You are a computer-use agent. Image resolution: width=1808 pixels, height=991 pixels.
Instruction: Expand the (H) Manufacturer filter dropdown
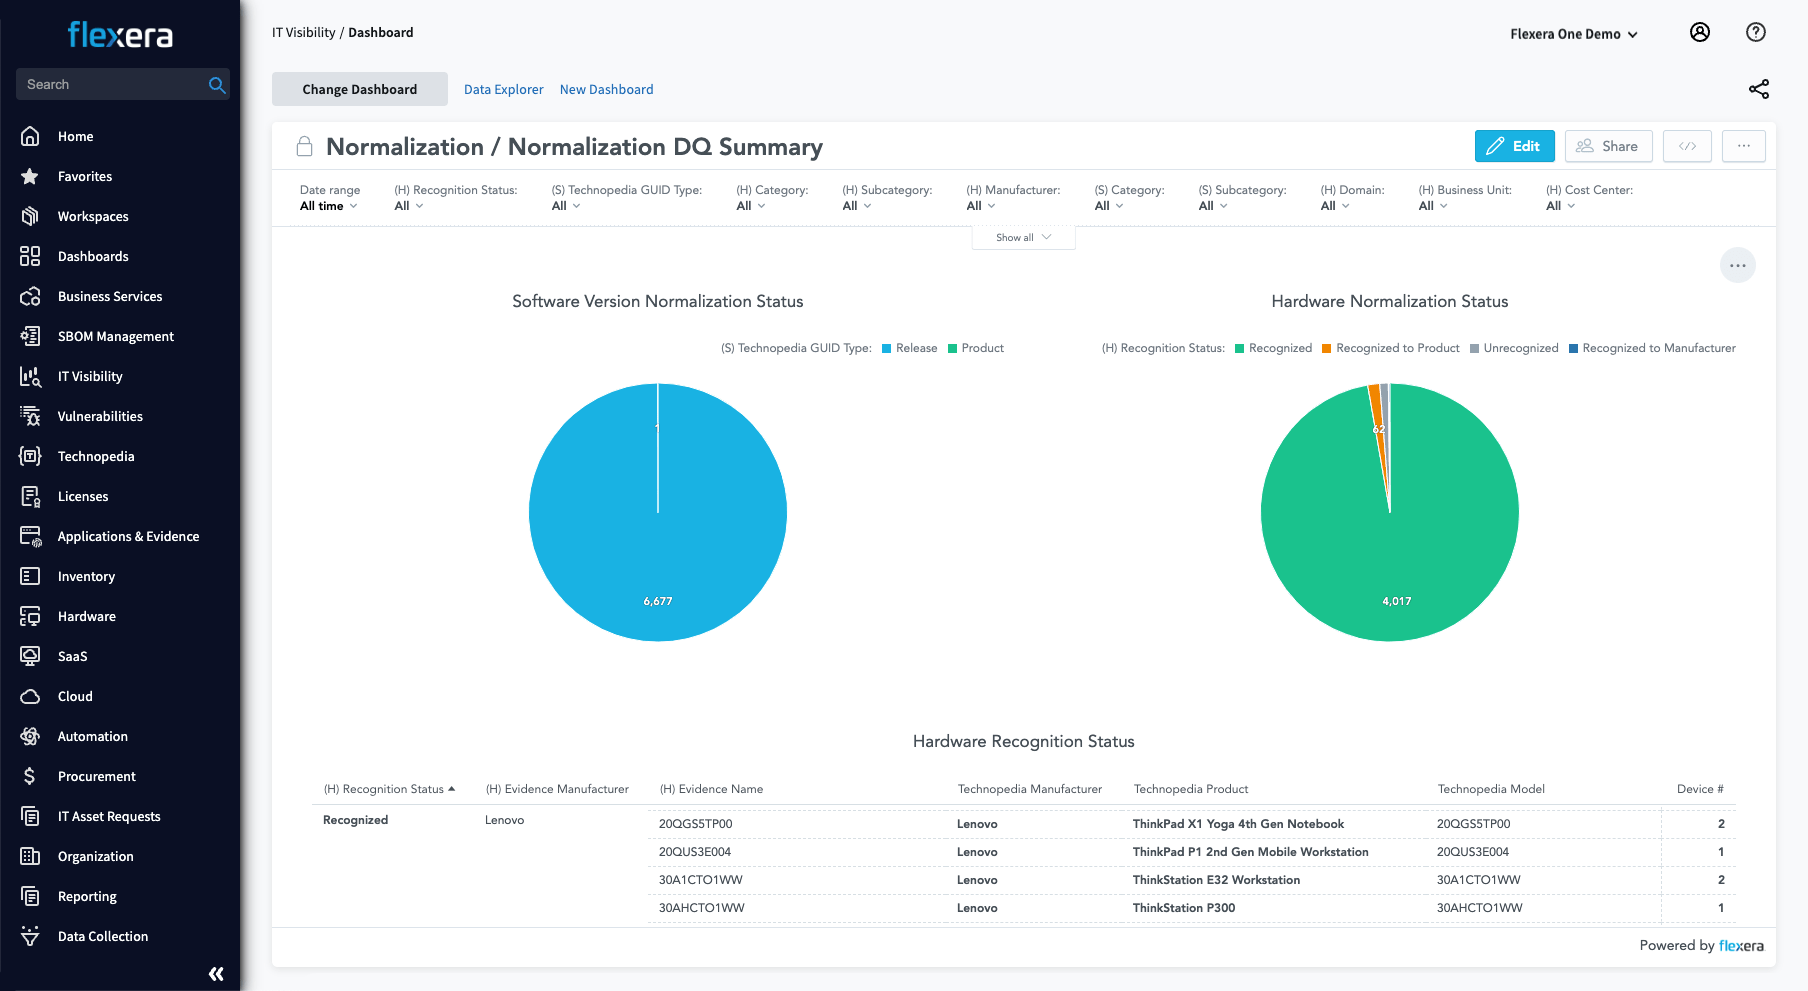(980, 206)
